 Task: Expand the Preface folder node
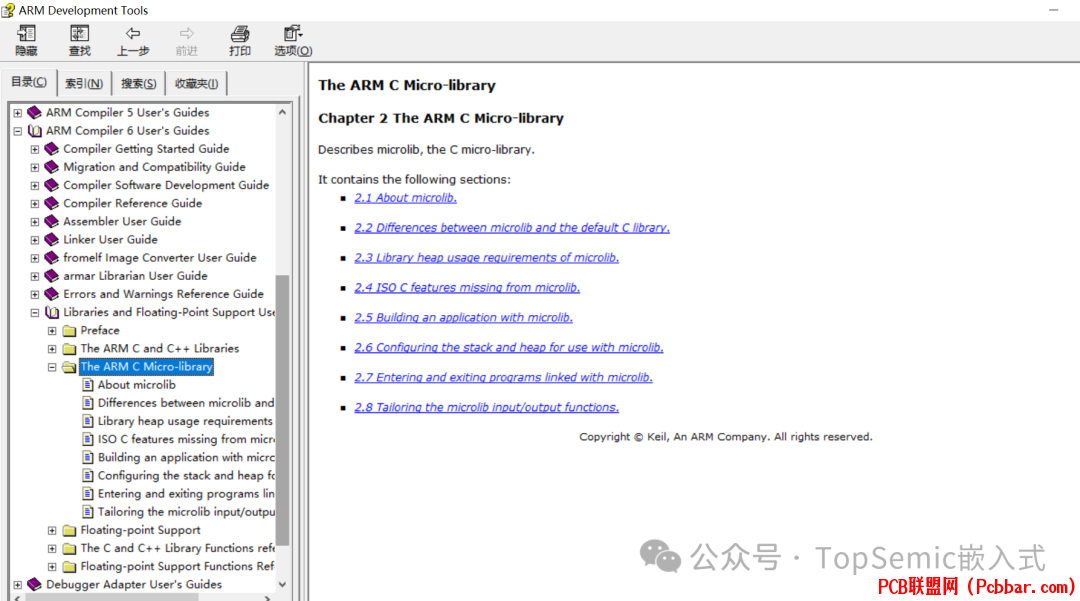click(52, 330)
